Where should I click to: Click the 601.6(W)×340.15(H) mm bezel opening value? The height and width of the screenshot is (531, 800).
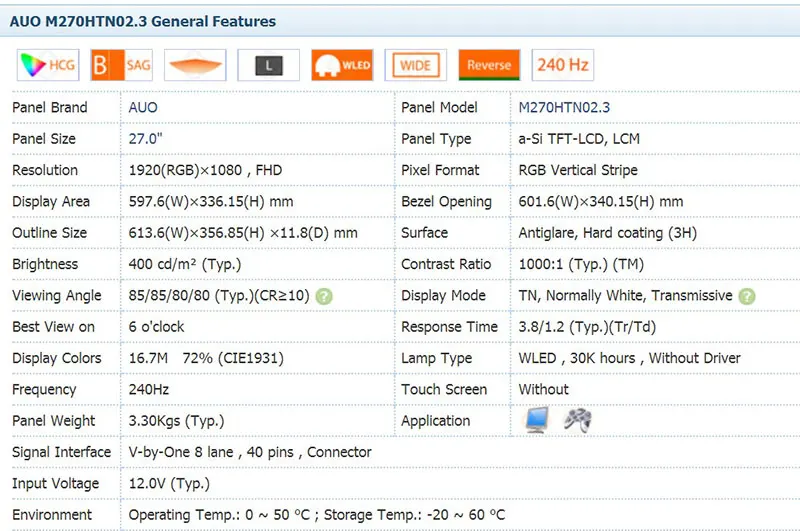[x=601, y=201]
